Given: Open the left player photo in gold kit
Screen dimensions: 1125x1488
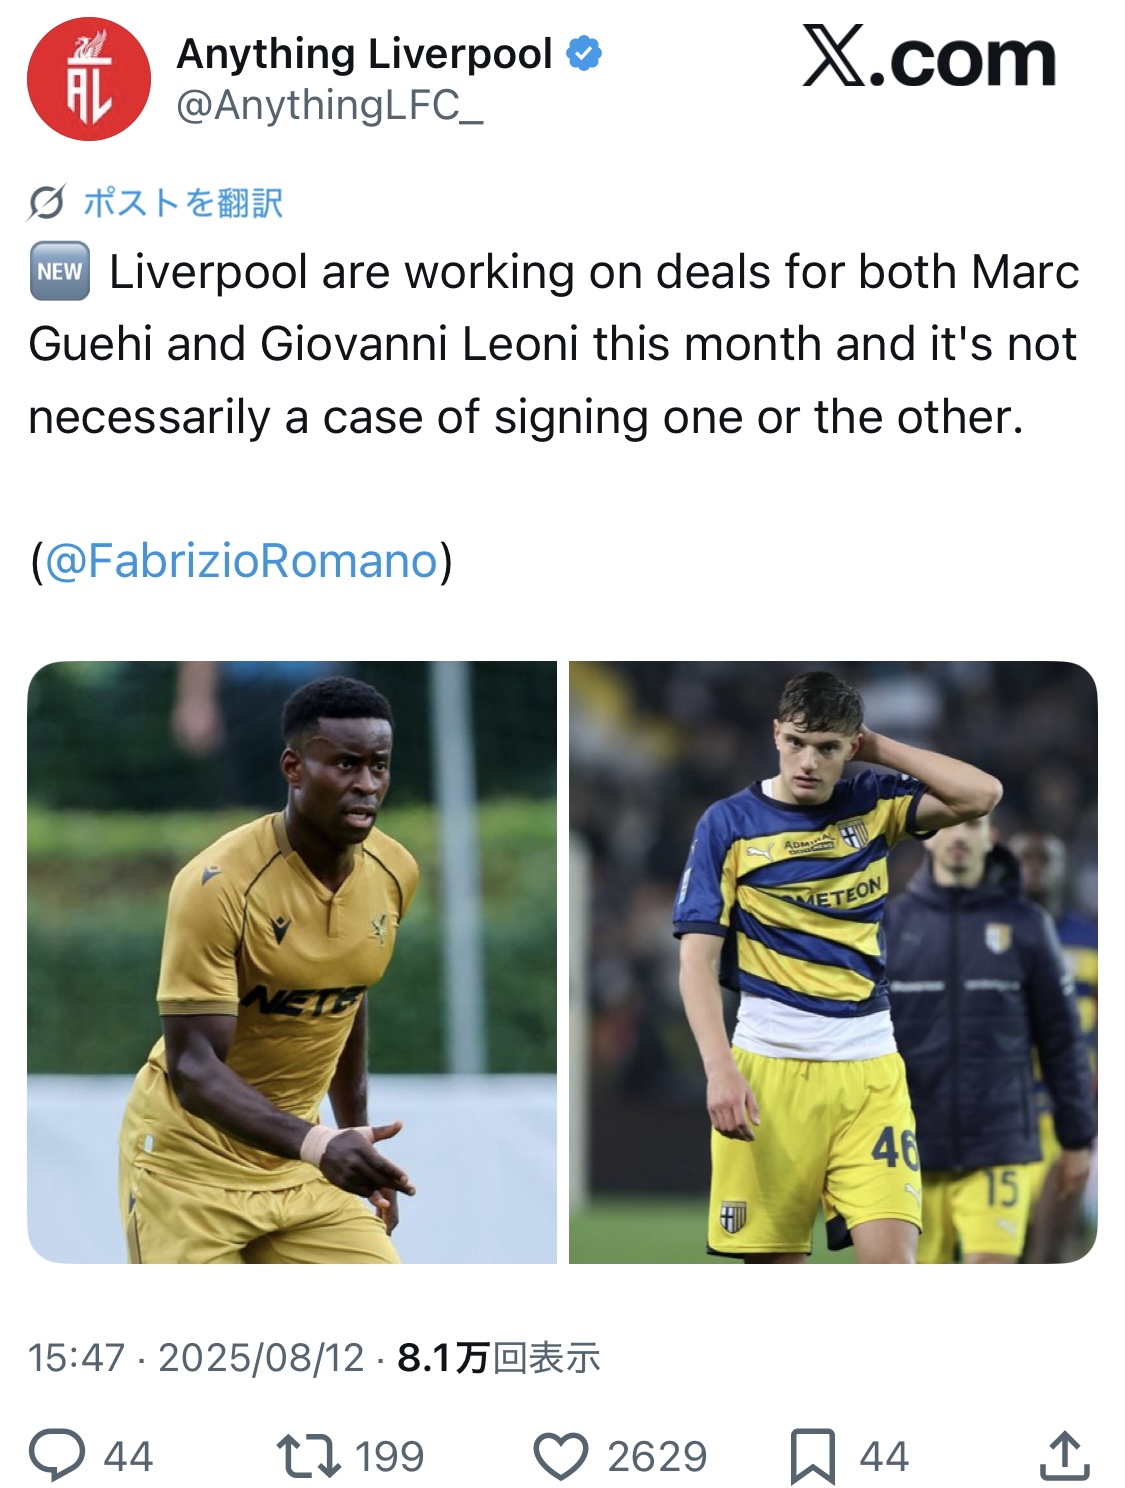Looking at the screenshot, I should tap(292, 962).
